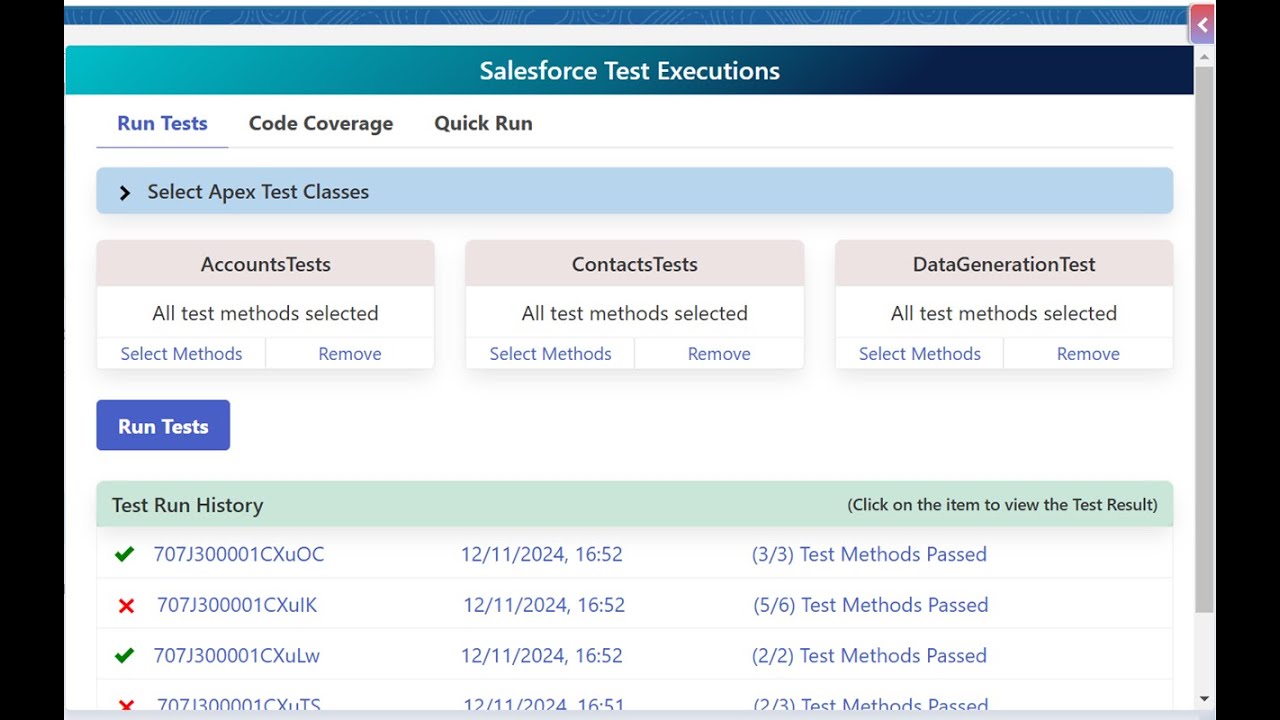Click the Test Run History heading
Screen dimensions: 1280x720
188,505
